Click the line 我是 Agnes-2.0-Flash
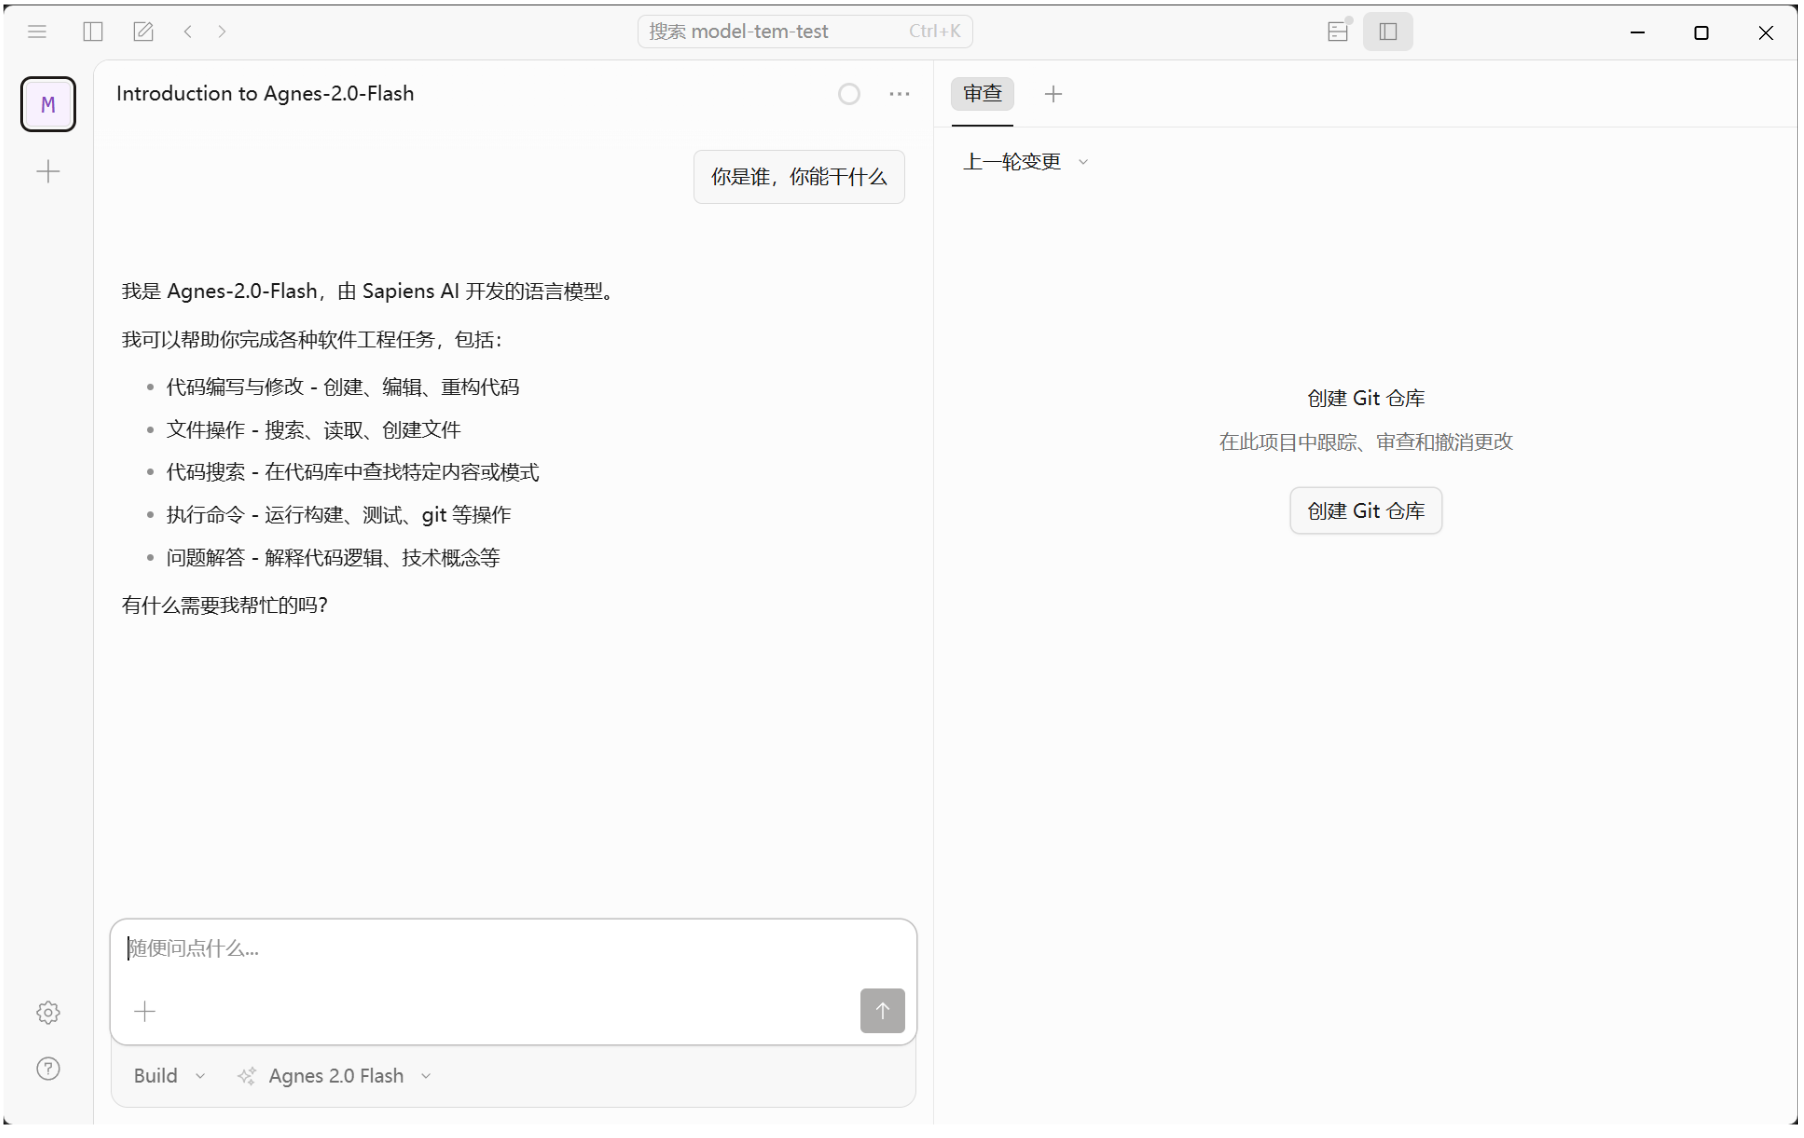 pyautogui.click(x=370, y=292)
